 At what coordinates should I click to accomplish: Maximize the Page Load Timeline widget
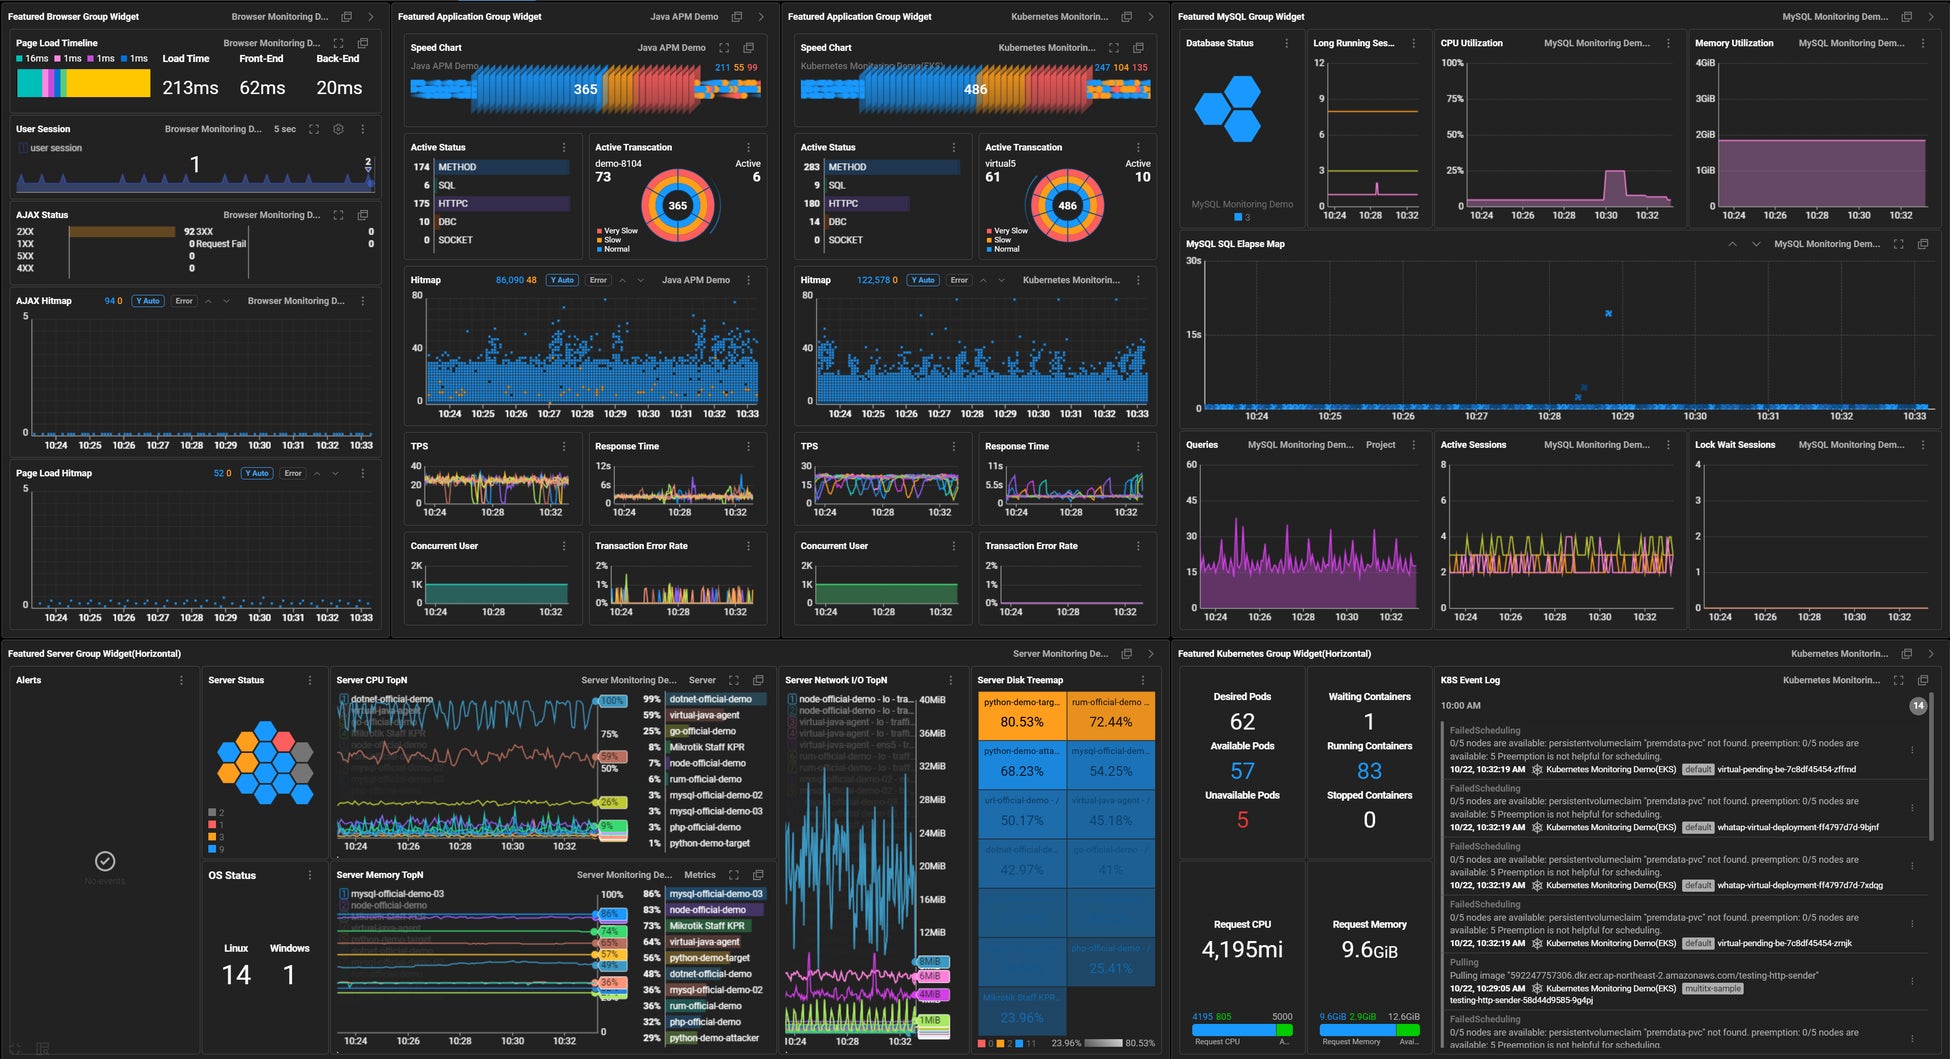point(338,43)
